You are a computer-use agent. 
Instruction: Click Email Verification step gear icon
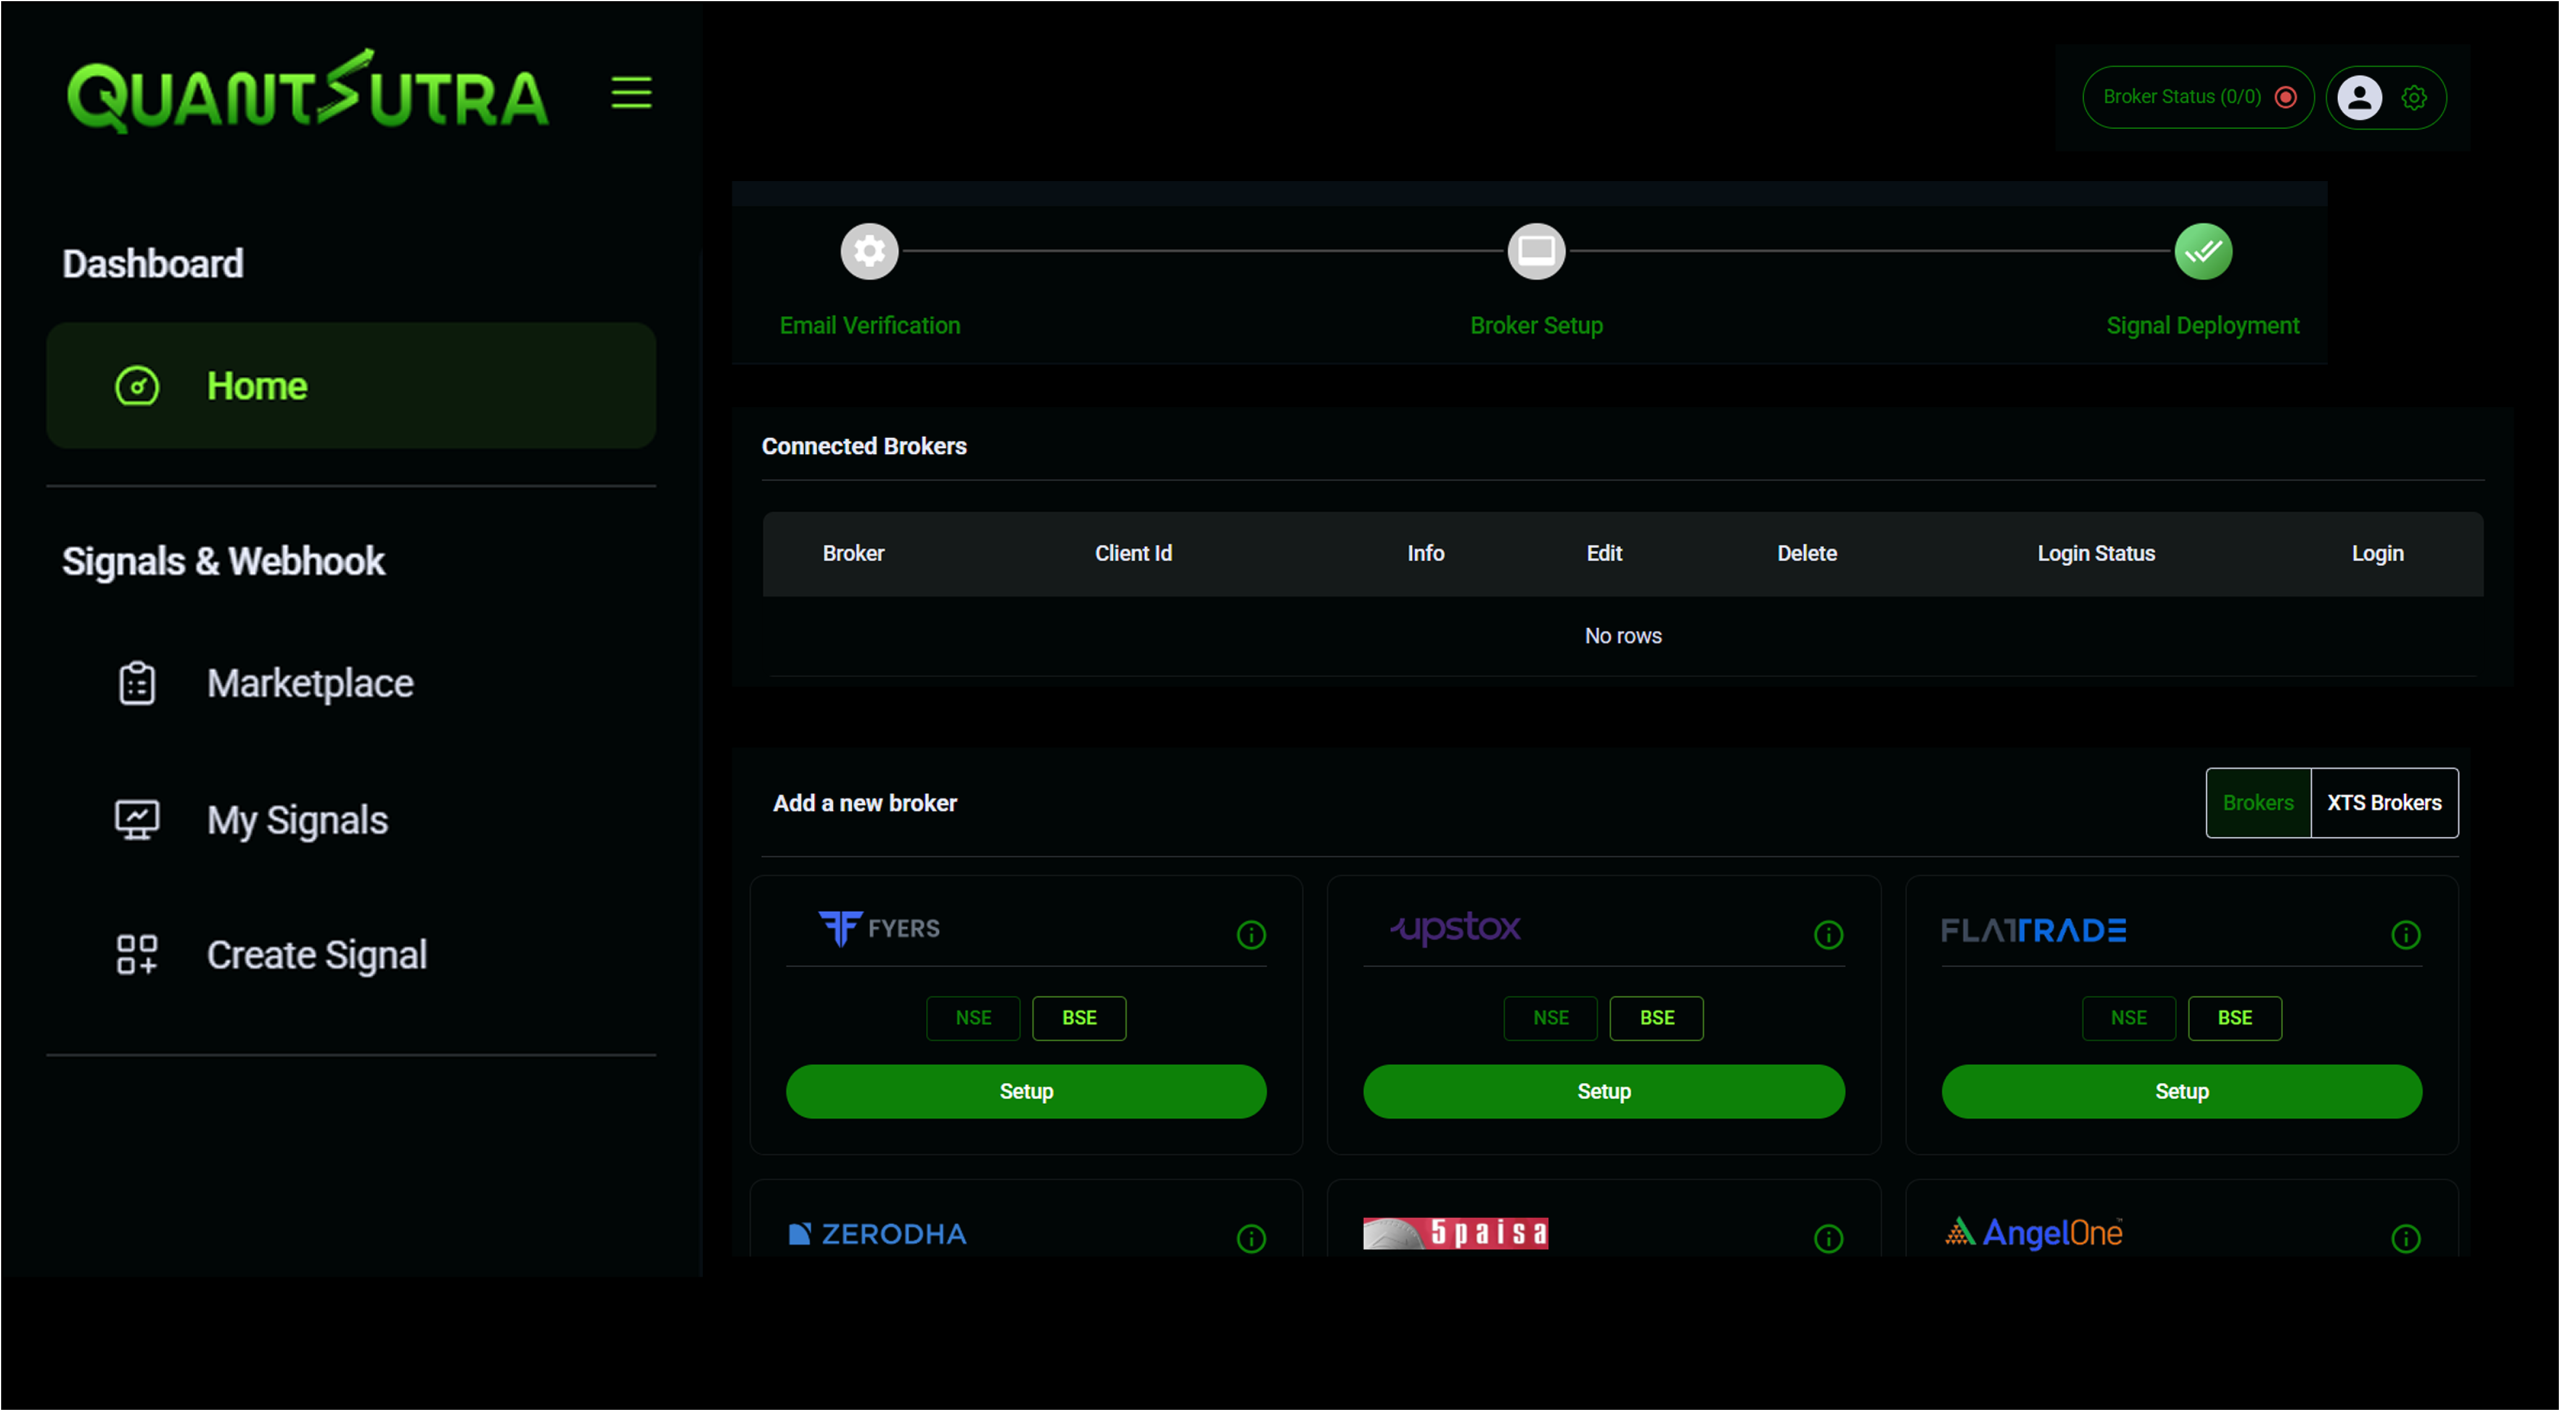869,251
